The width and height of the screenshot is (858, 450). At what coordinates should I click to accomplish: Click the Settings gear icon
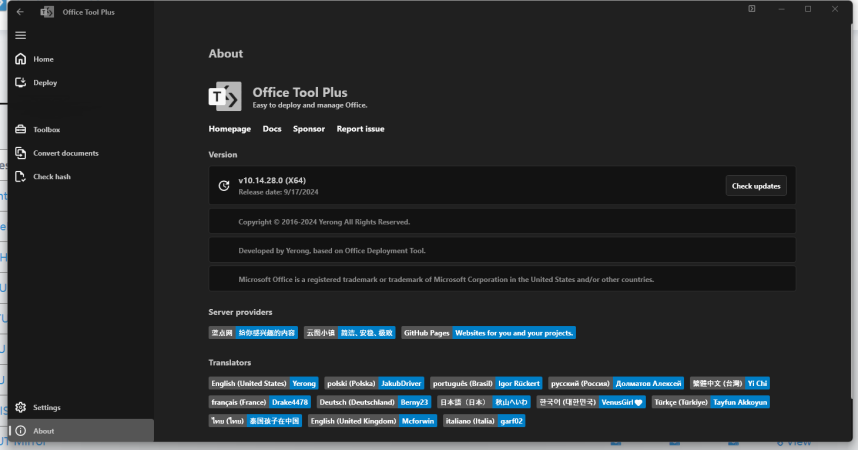[x=21, y=407]
